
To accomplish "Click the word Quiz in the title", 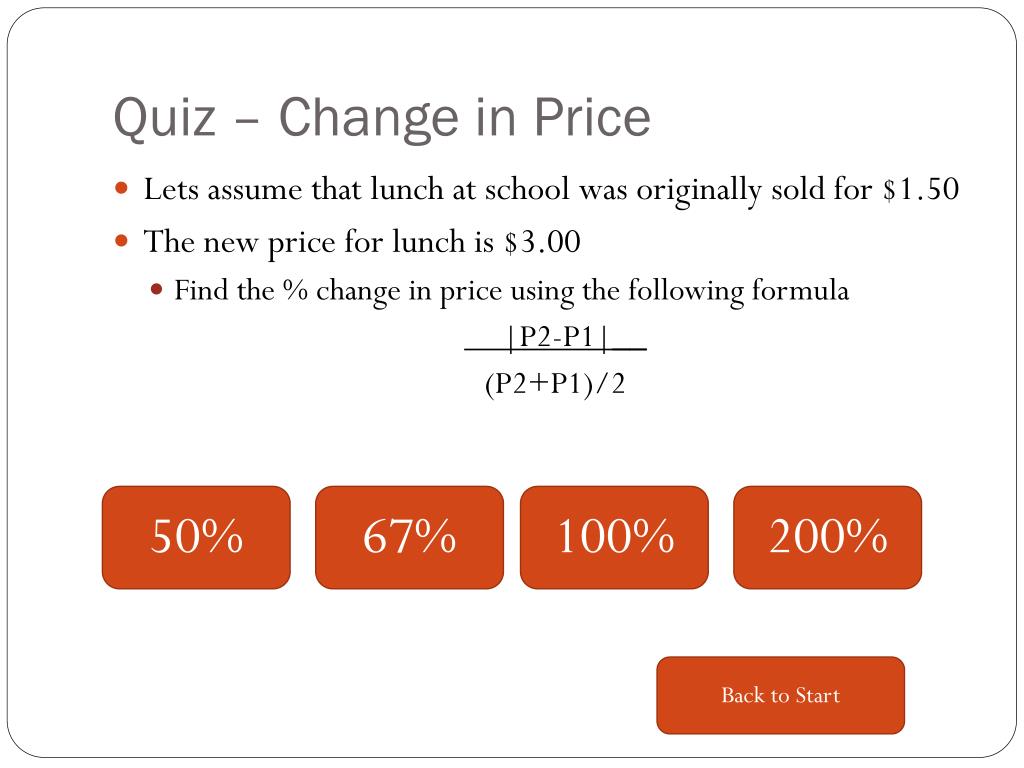I will tap(165, 119).
